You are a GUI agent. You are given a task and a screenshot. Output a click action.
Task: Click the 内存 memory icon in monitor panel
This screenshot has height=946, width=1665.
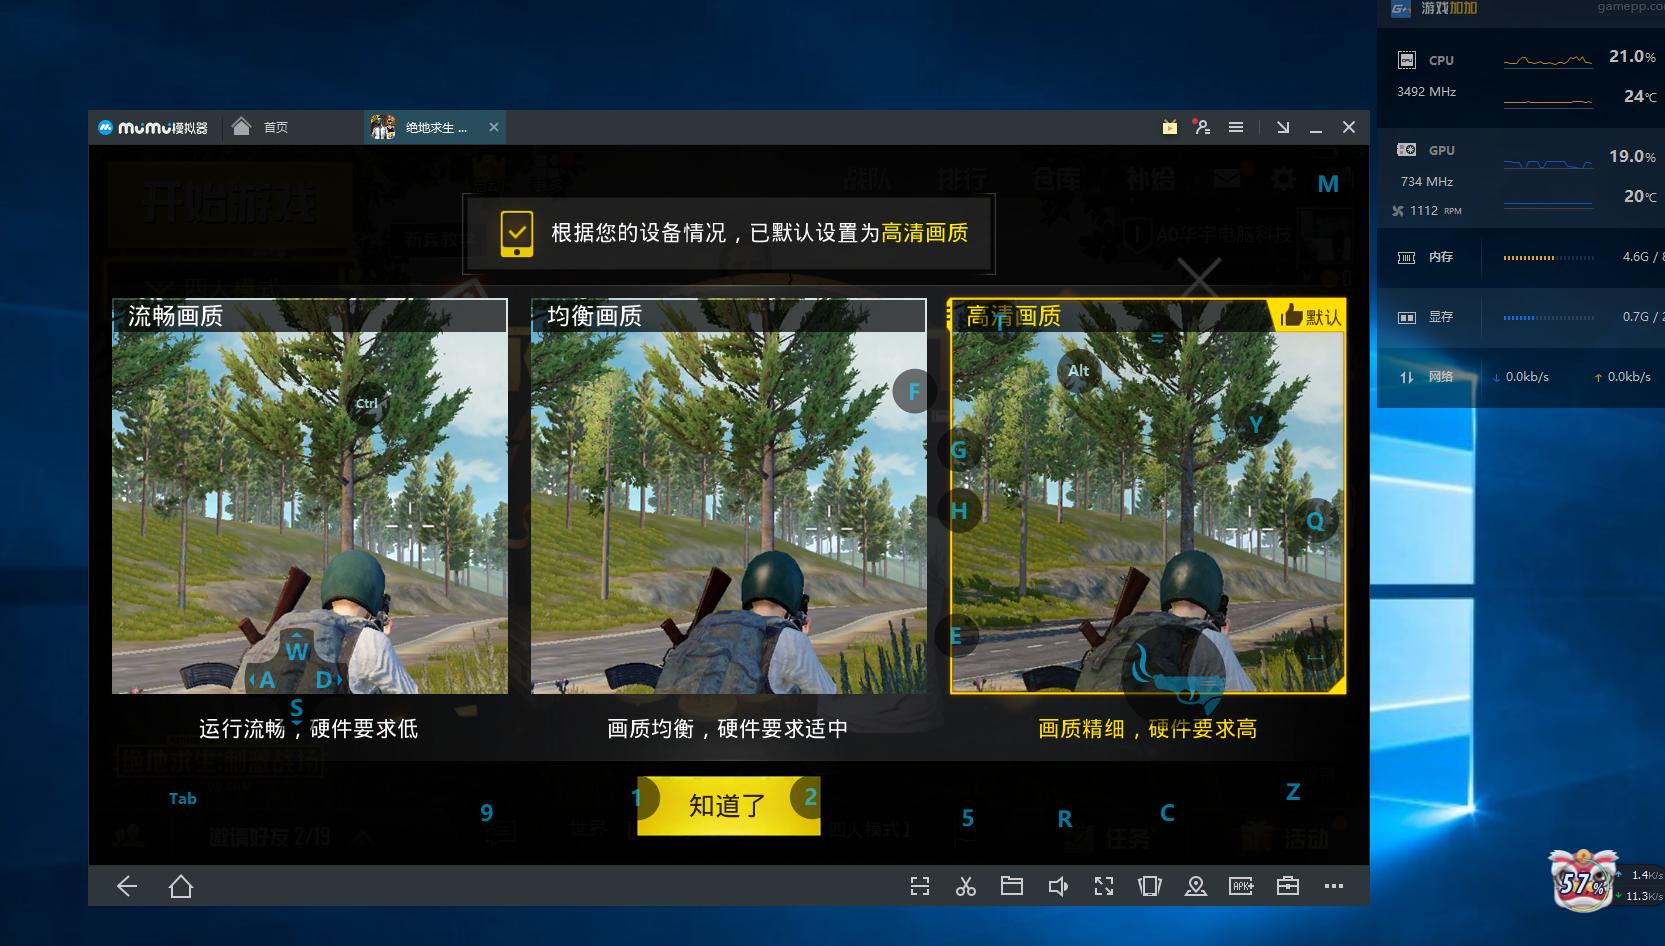coord(1406,257)
